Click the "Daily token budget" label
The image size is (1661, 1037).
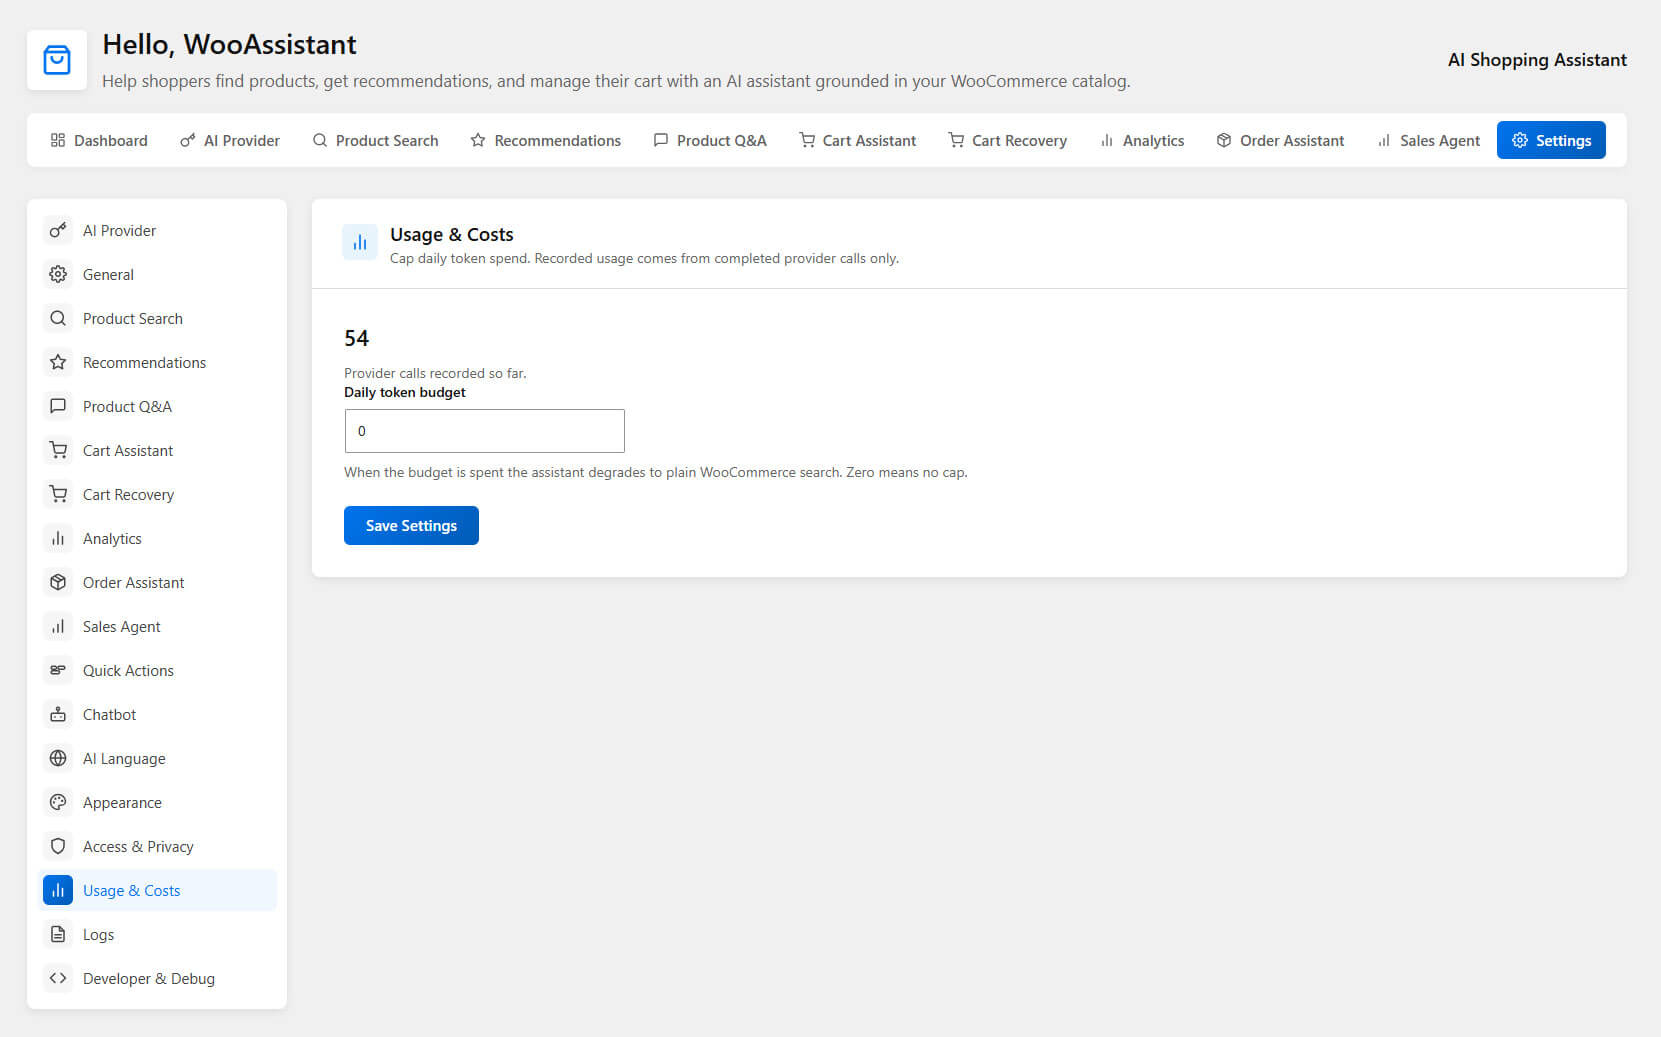pos(405,392)
